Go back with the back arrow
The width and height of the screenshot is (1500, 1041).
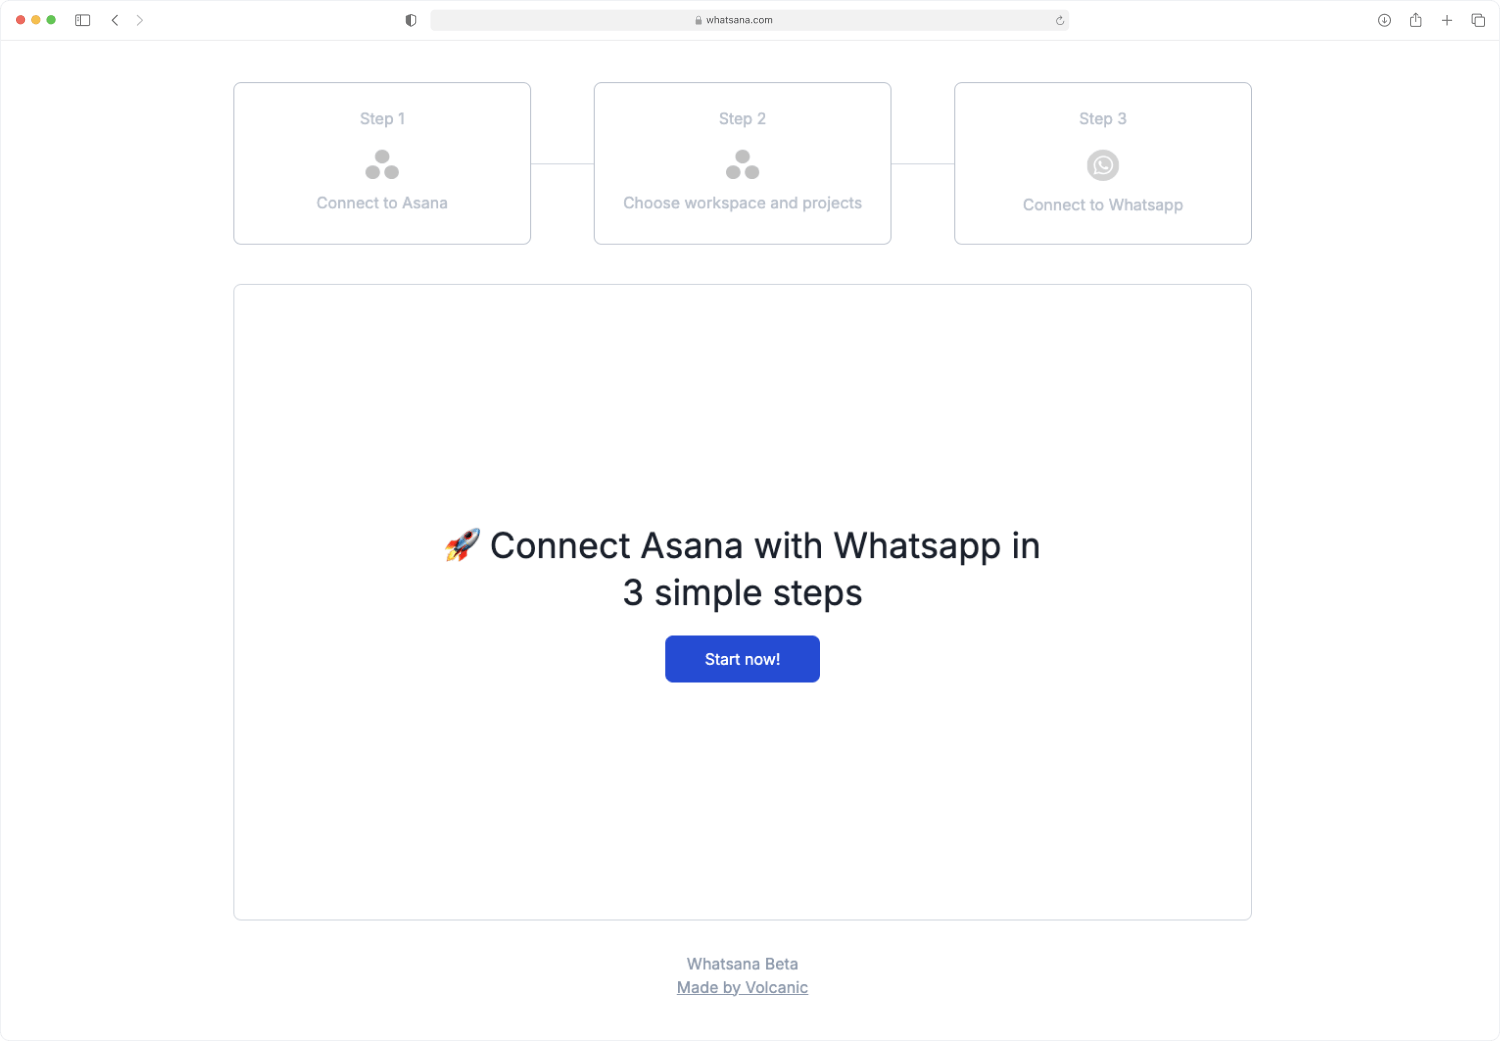(115, 20)
